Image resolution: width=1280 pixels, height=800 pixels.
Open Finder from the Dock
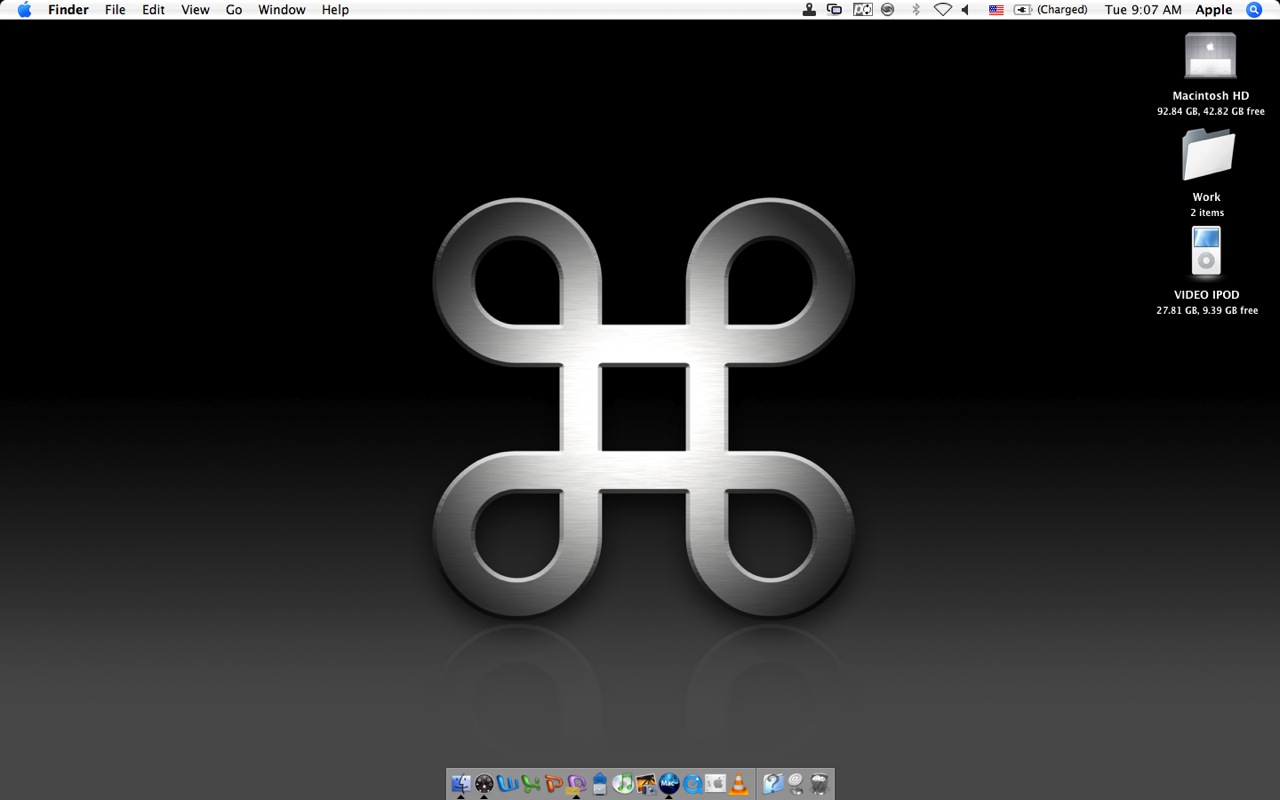461,784
